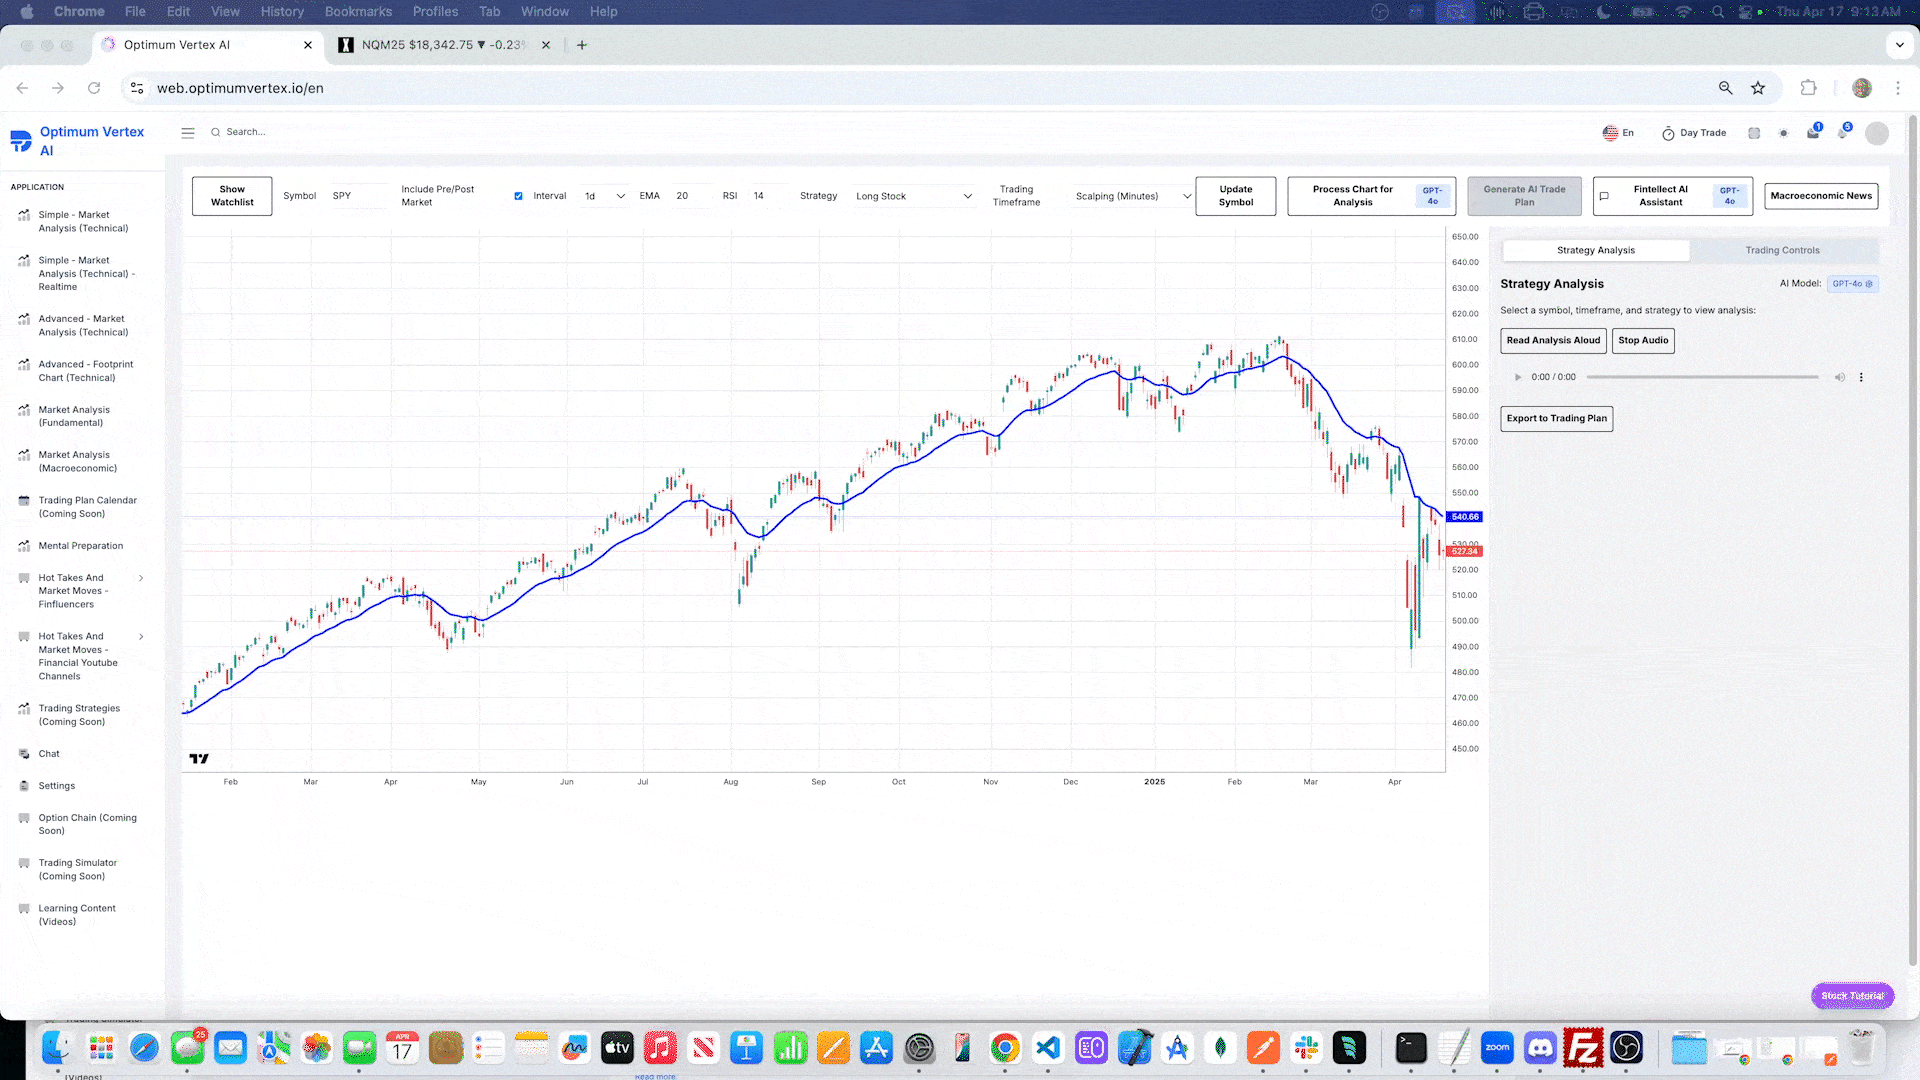1920x1080 pixels.
Task: Click the page vertical scrollbar
Action: pyautogui.click(x=1913, y=540)
